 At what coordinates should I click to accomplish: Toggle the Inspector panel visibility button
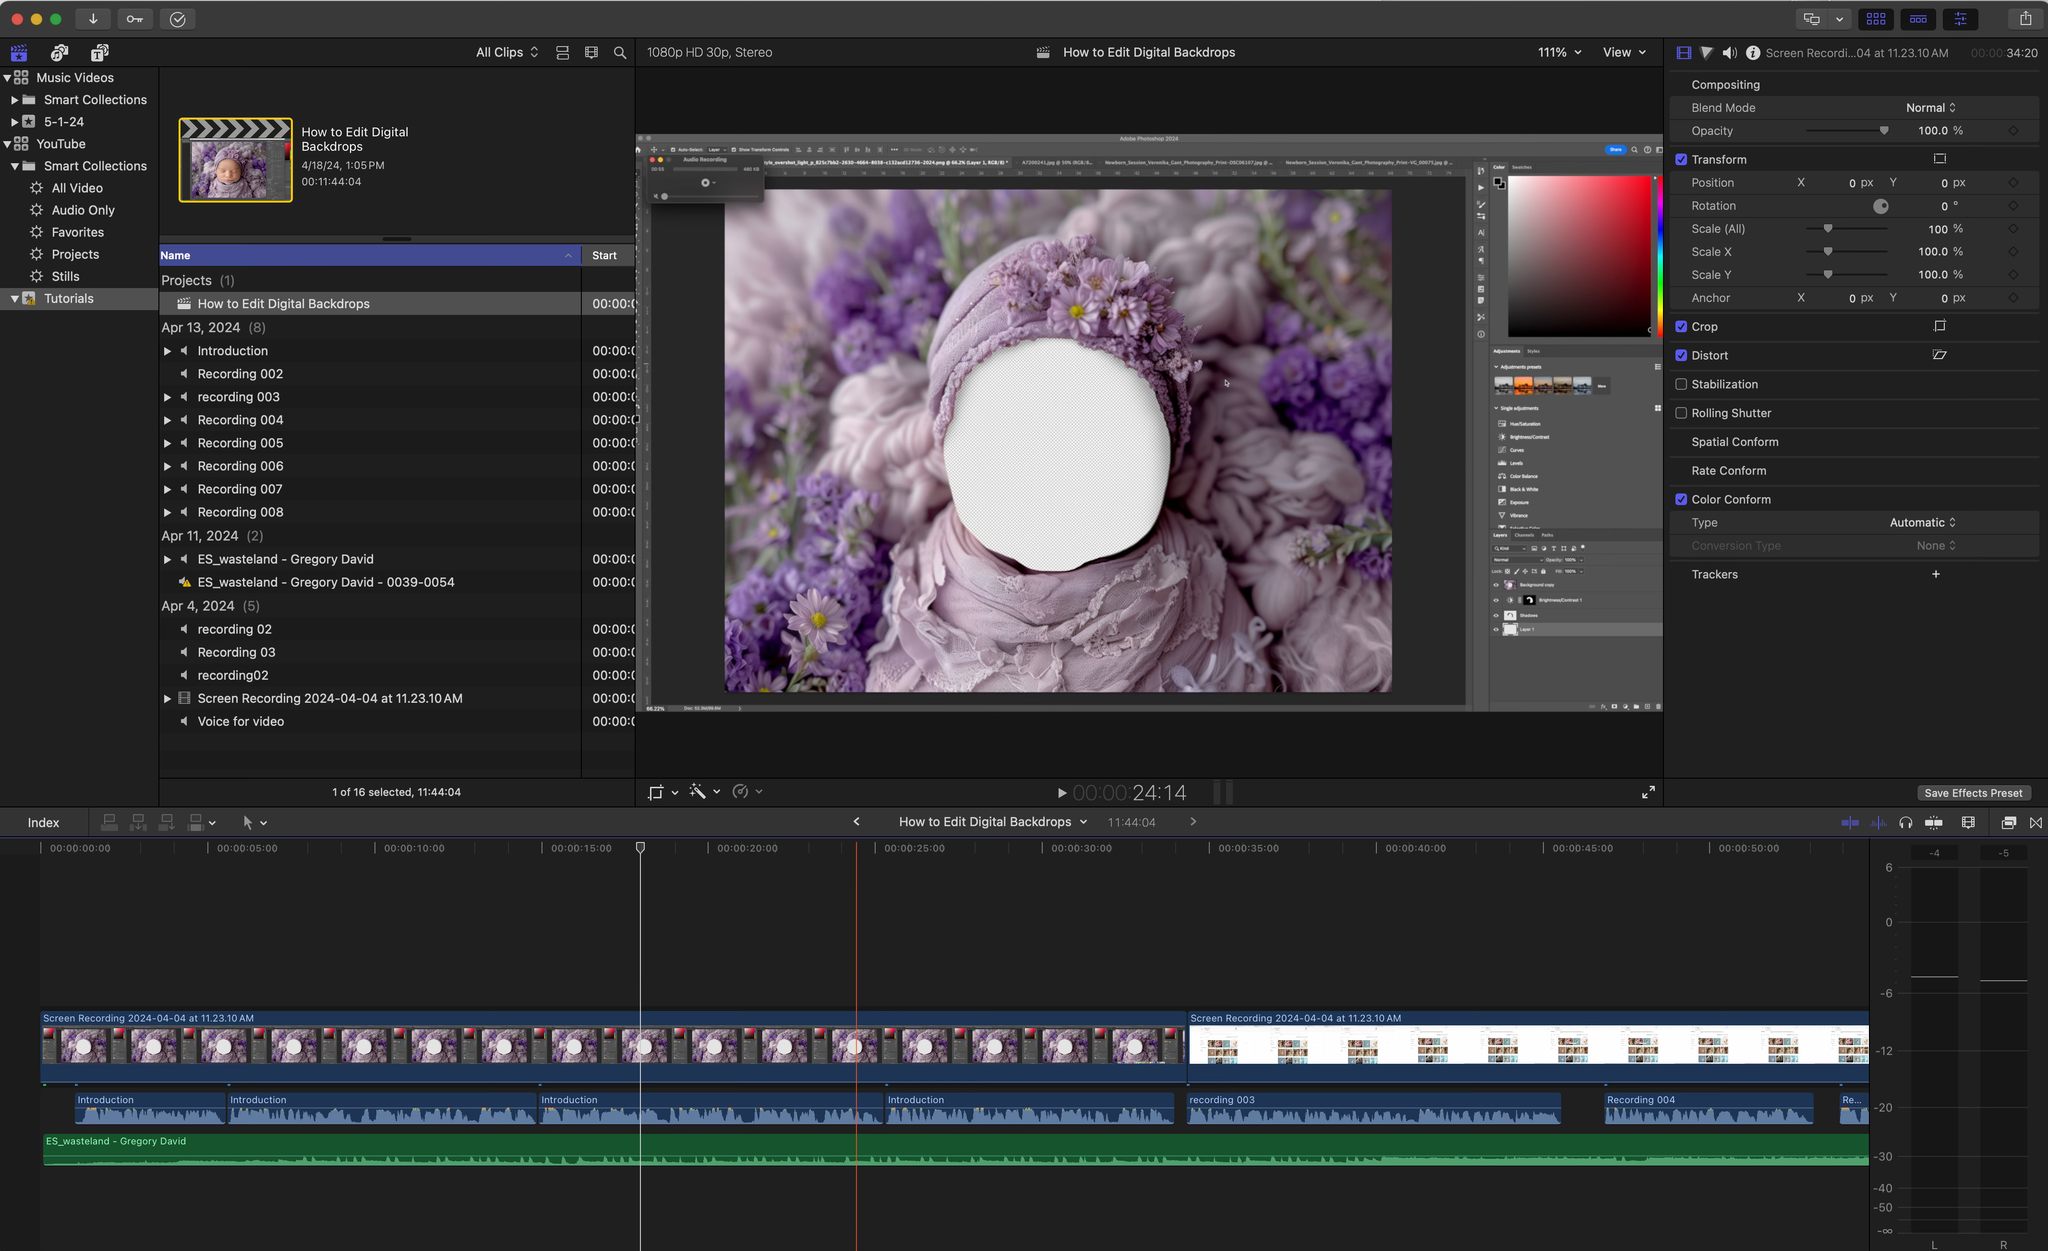[x=1960, y=19]
